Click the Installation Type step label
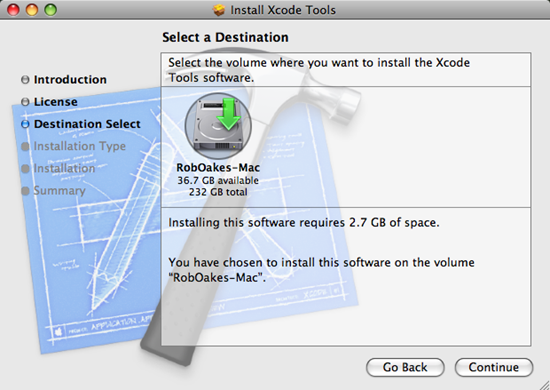This screenshot has width=550, height=390. click(x=80, y=146)
